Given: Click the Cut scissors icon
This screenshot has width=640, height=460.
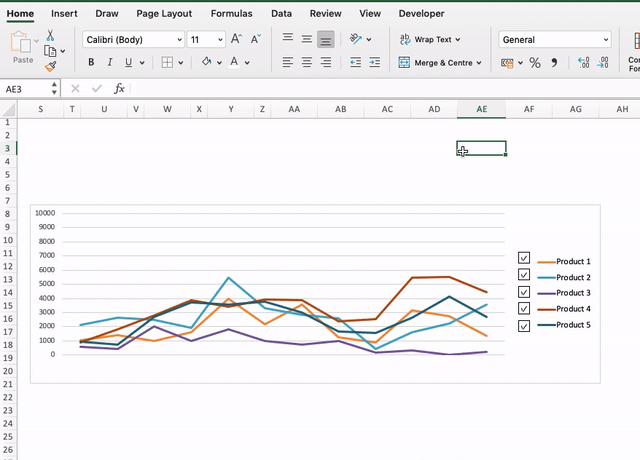Looking at the screenshot, I should point(50,36).
